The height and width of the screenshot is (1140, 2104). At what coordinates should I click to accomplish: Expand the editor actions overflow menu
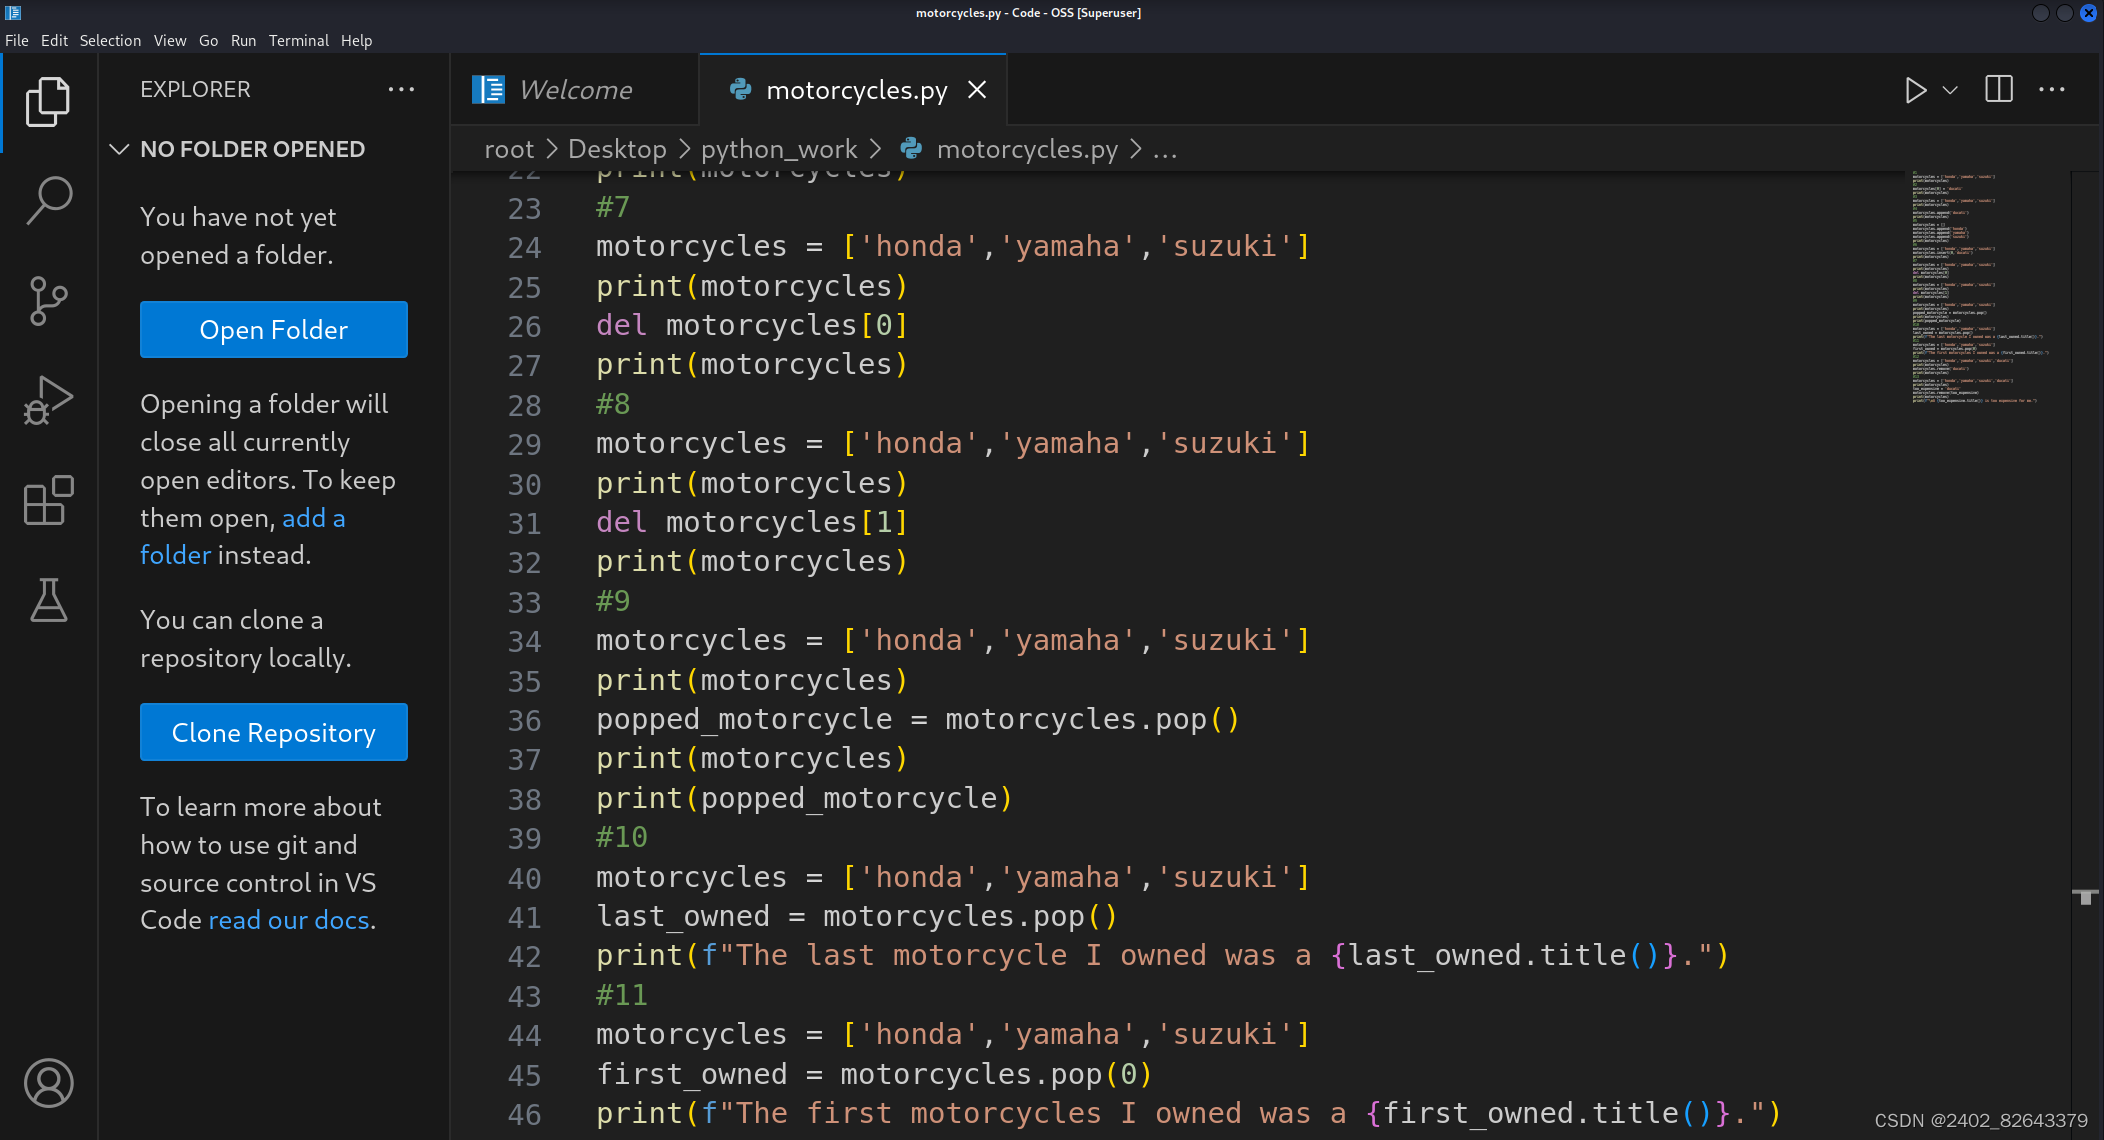click(x=2052, y=88)
